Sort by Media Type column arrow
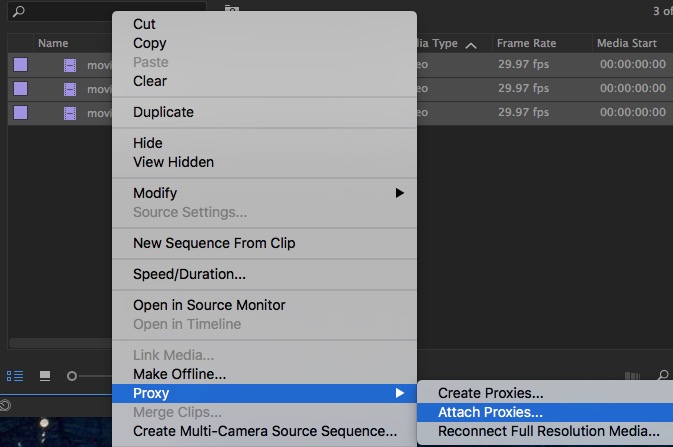 click(x=471, y=44)
